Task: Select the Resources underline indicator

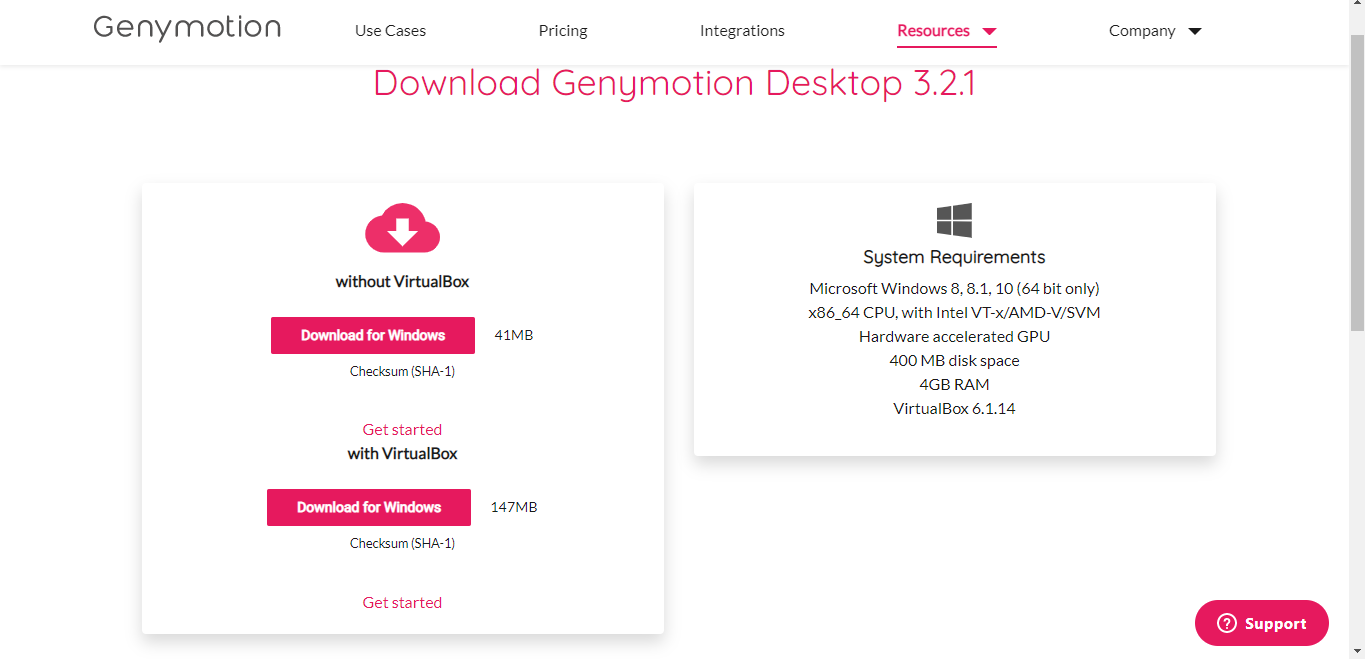Action: coord(946,44)
